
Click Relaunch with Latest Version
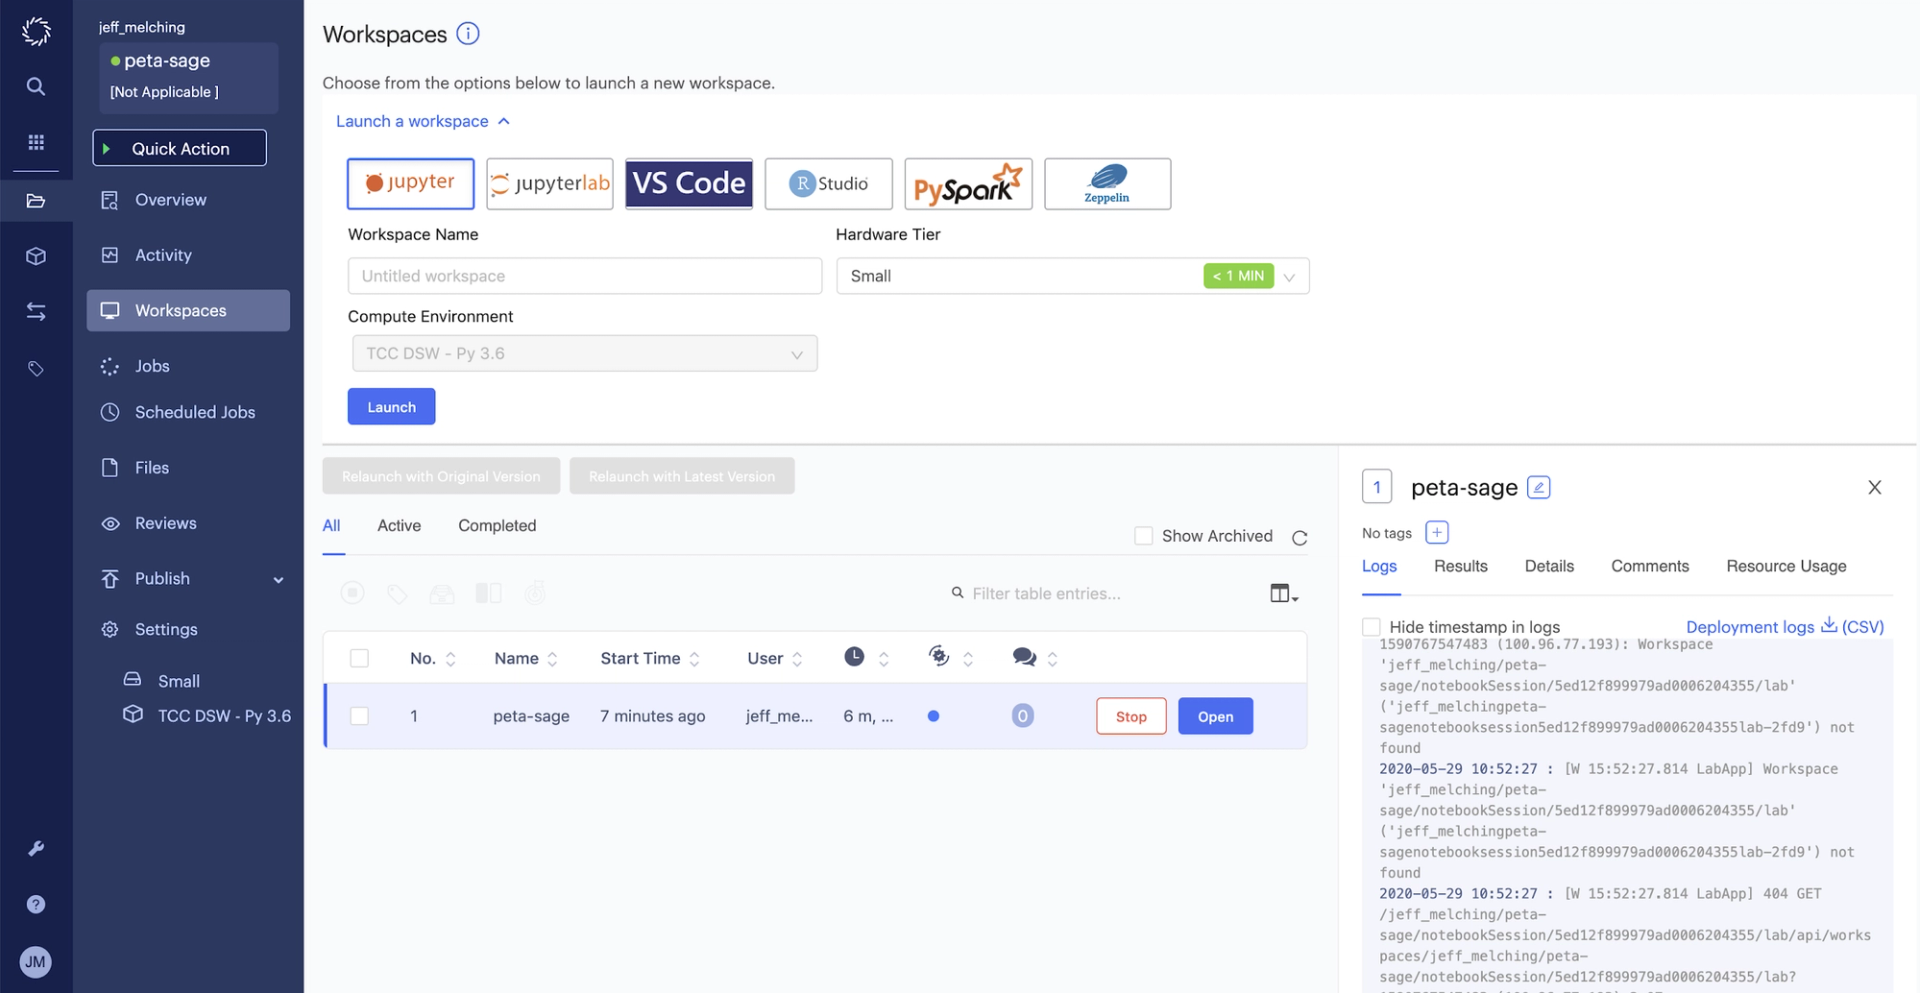[682, 476]
